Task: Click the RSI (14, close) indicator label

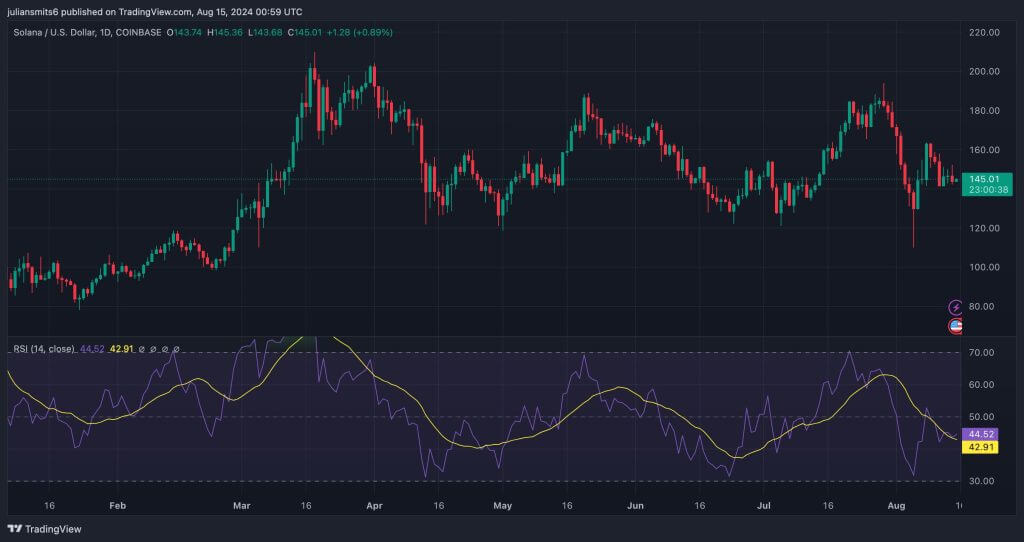Action: (x=44, y=349)
